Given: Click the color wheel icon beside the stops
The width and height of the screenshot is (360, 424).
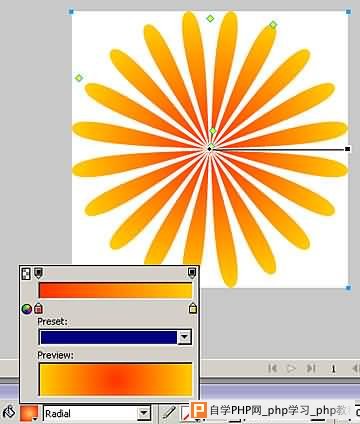Looking at the screenshot, I should (x=27, y=309).
